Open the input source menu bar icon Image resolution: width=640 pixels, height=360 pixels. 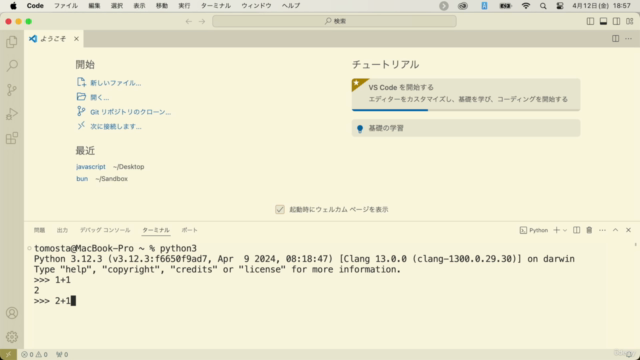[484, 6]
